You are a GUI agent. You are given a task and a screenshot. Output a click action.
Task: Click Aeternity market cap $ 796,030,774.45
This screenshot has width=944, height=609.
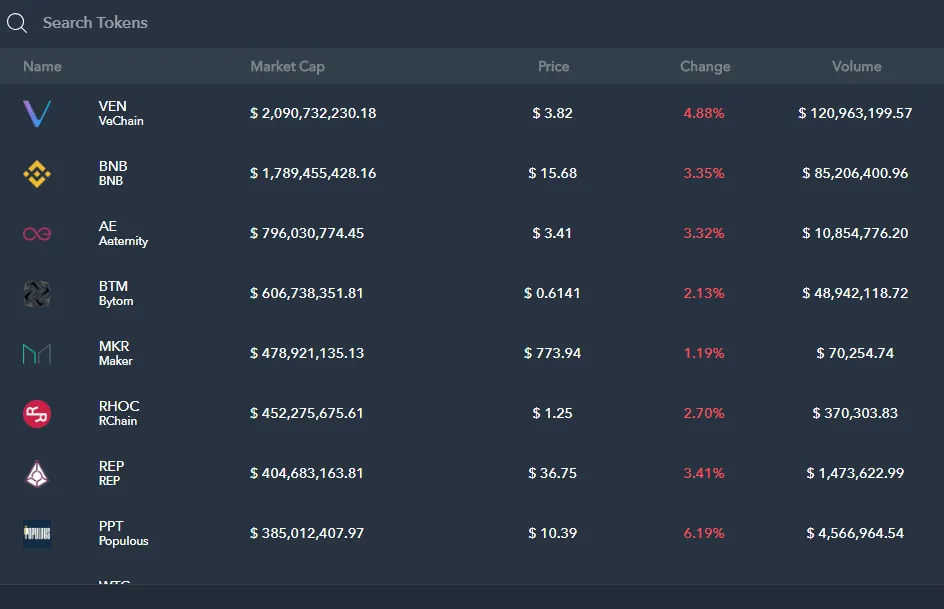pos(307,233)
